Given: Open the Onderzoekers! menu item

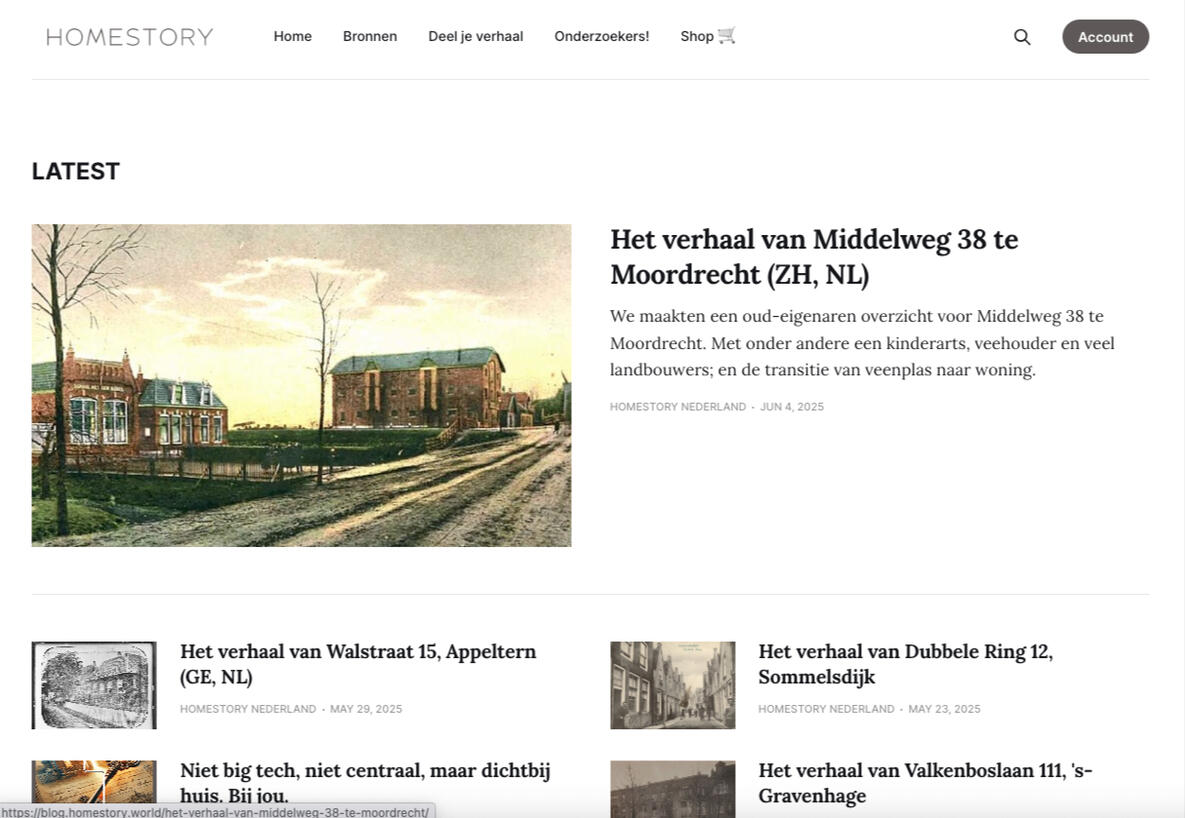Looking at the screenshot, I should tap(602, 36).
